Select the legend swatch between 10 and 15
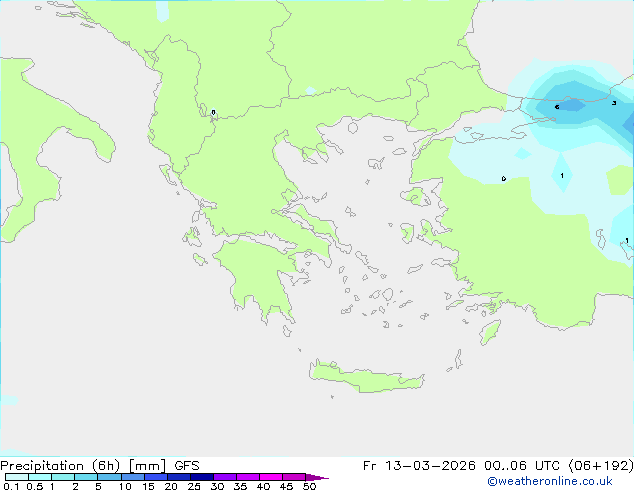Viewport: 634px width, 490px height. click(133, 477)
